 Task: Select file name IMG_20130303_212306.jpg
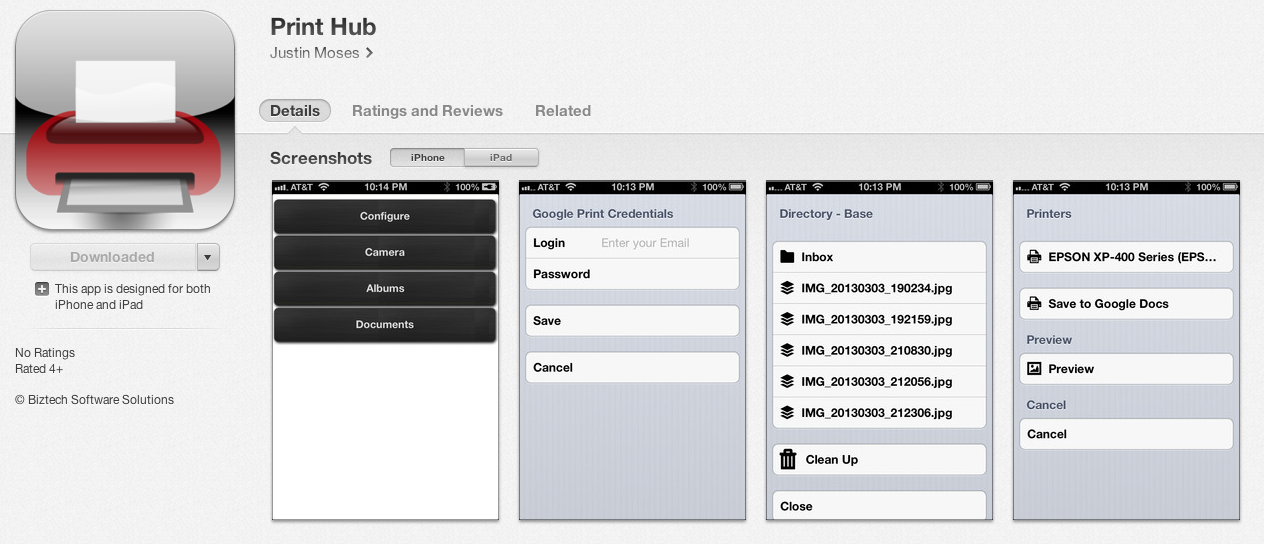pyautogui.click(x=877, y=412)
